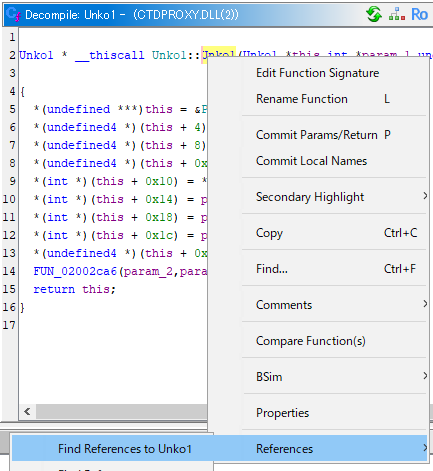Image resolution: width=433 pixels, height=471 pixels.
Task: Choose Edit Function Signature
Action: (317, 73)
